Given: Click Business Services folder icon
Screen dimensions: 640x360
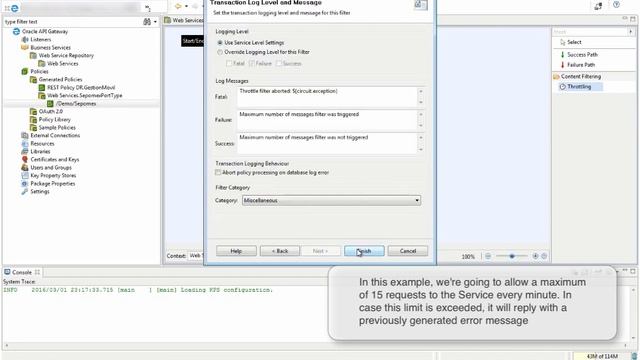Looking at the screenshot, I should [24, 47].
